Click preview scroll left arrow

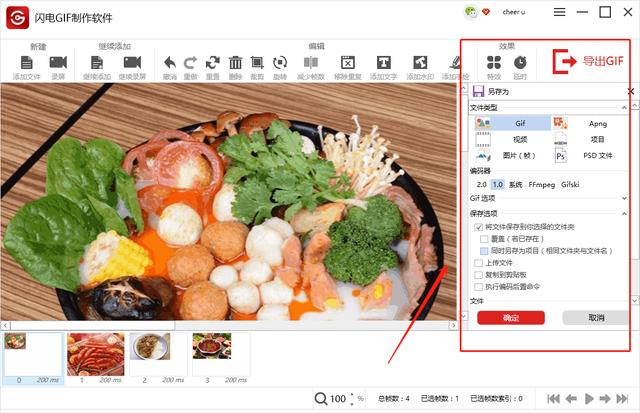[x=5, y=325]
